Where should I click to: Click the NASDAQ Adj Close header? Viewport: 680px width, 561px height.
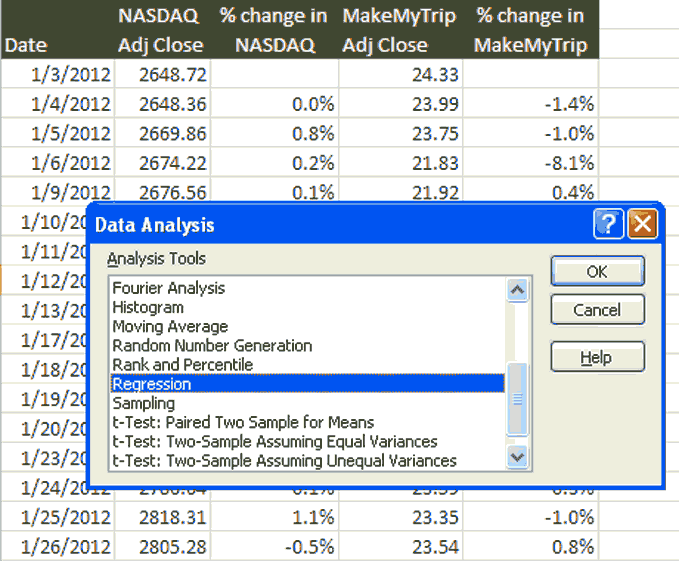coord(162,29)
